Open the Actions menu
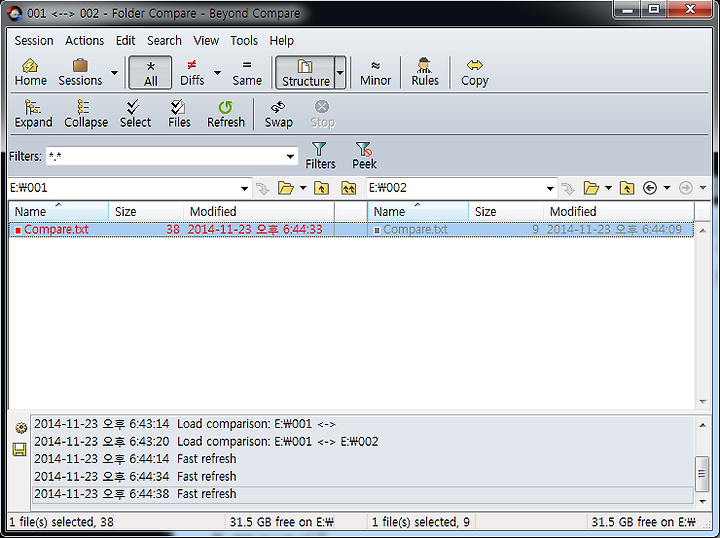 [x=84, y=41]
